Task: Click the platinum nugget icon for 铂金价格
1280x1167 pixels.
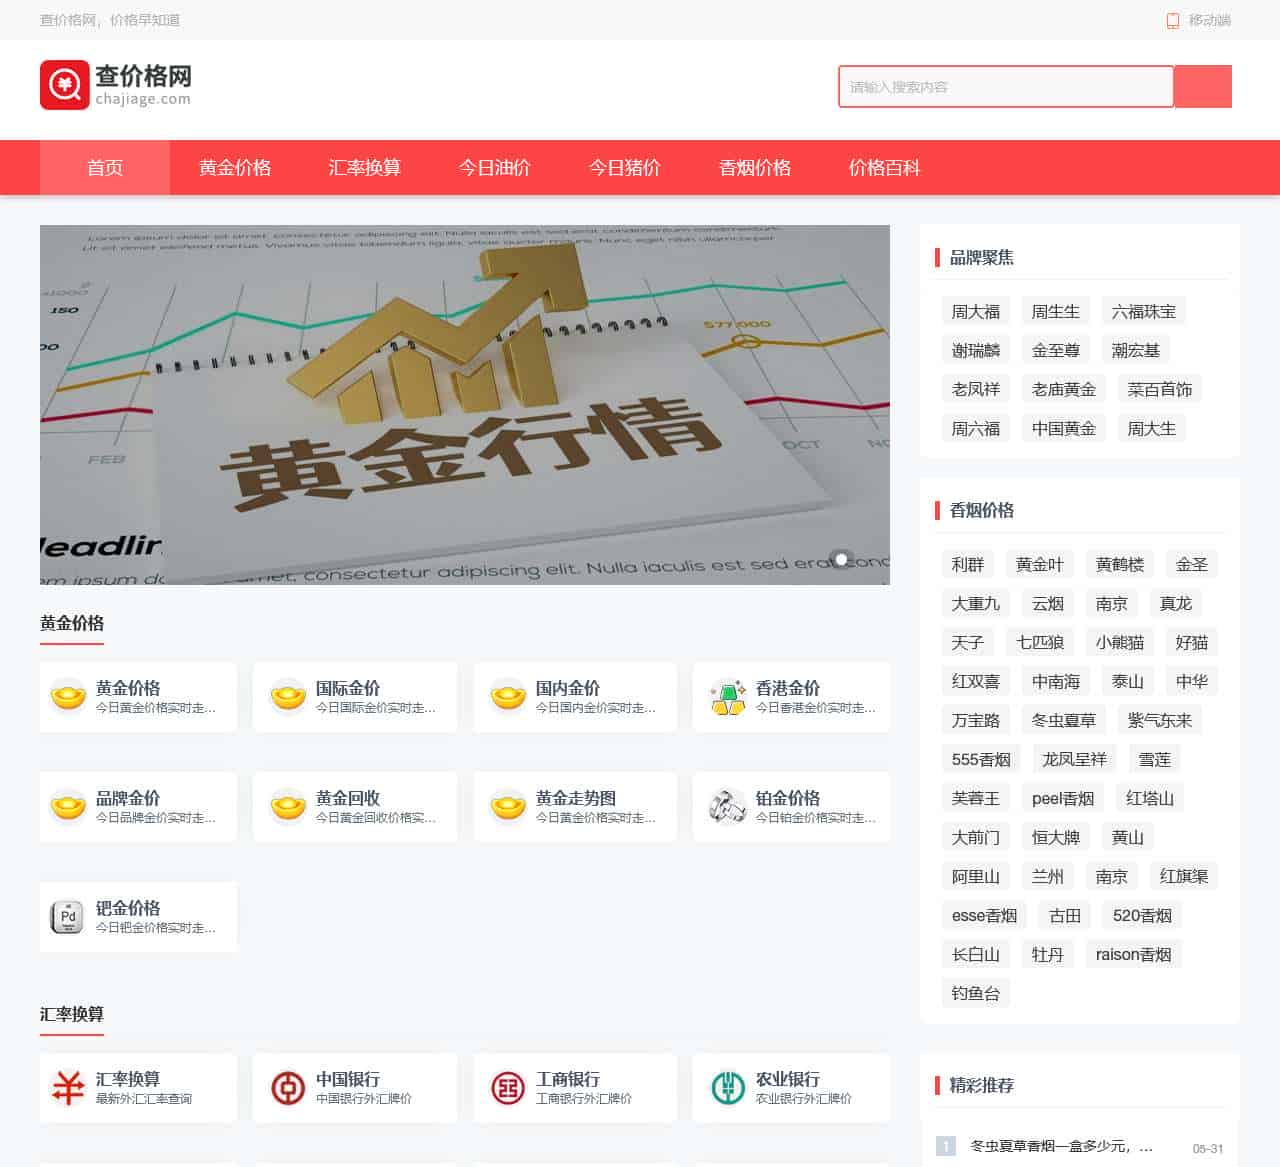Action: coord(728,806)
